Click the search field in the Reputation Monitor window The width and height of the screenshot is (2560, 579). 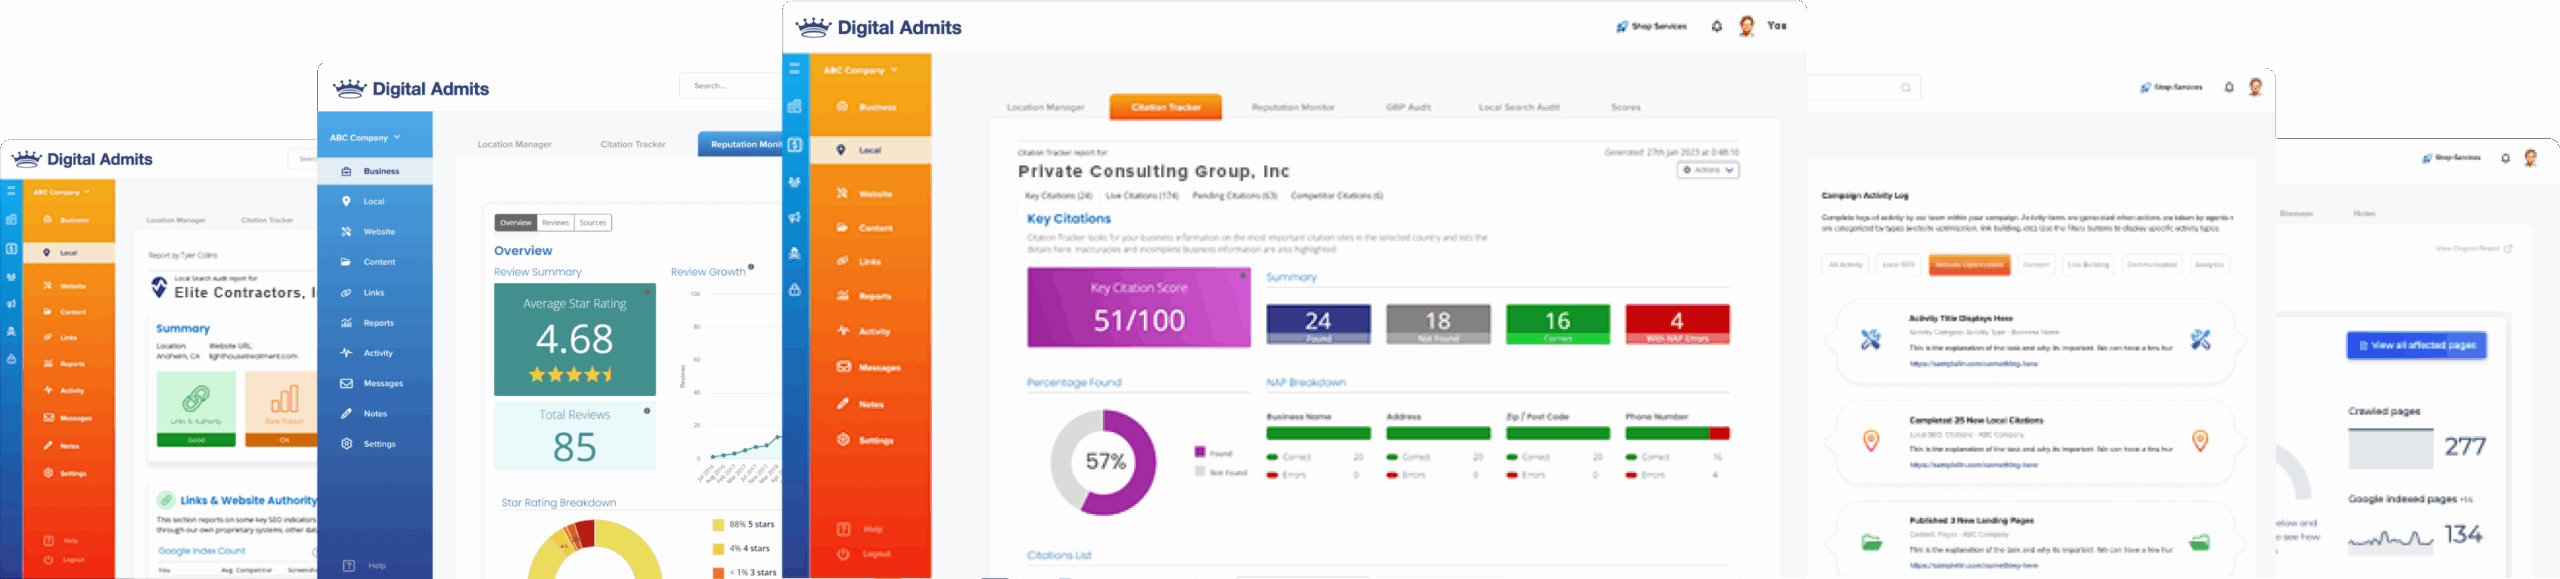pyautogui.click(x=730, y=86)
